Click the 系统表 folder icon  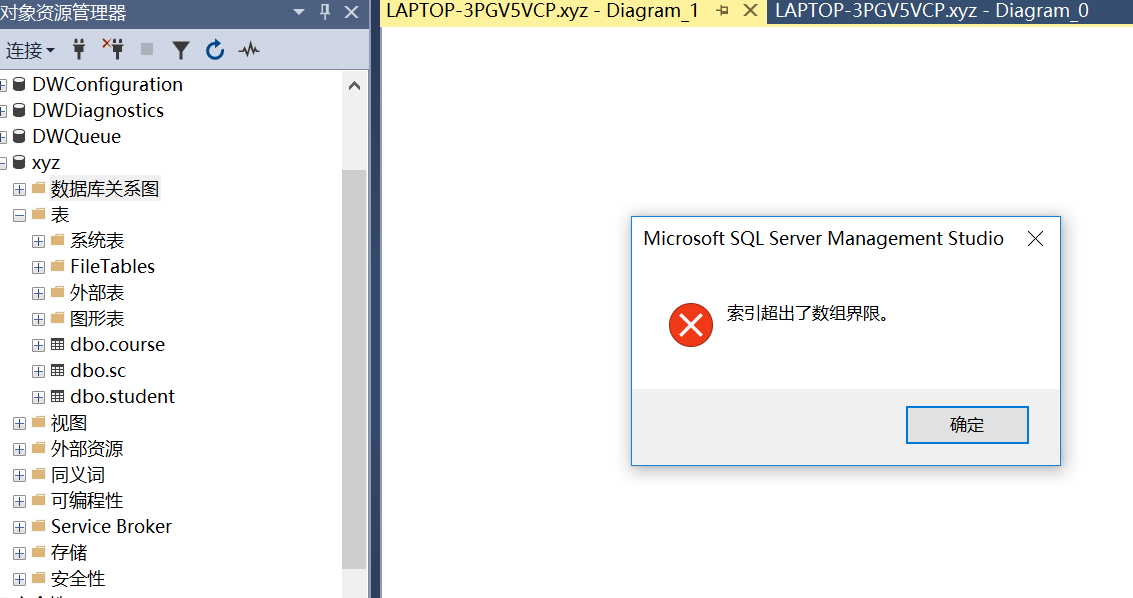click(58, 240)
